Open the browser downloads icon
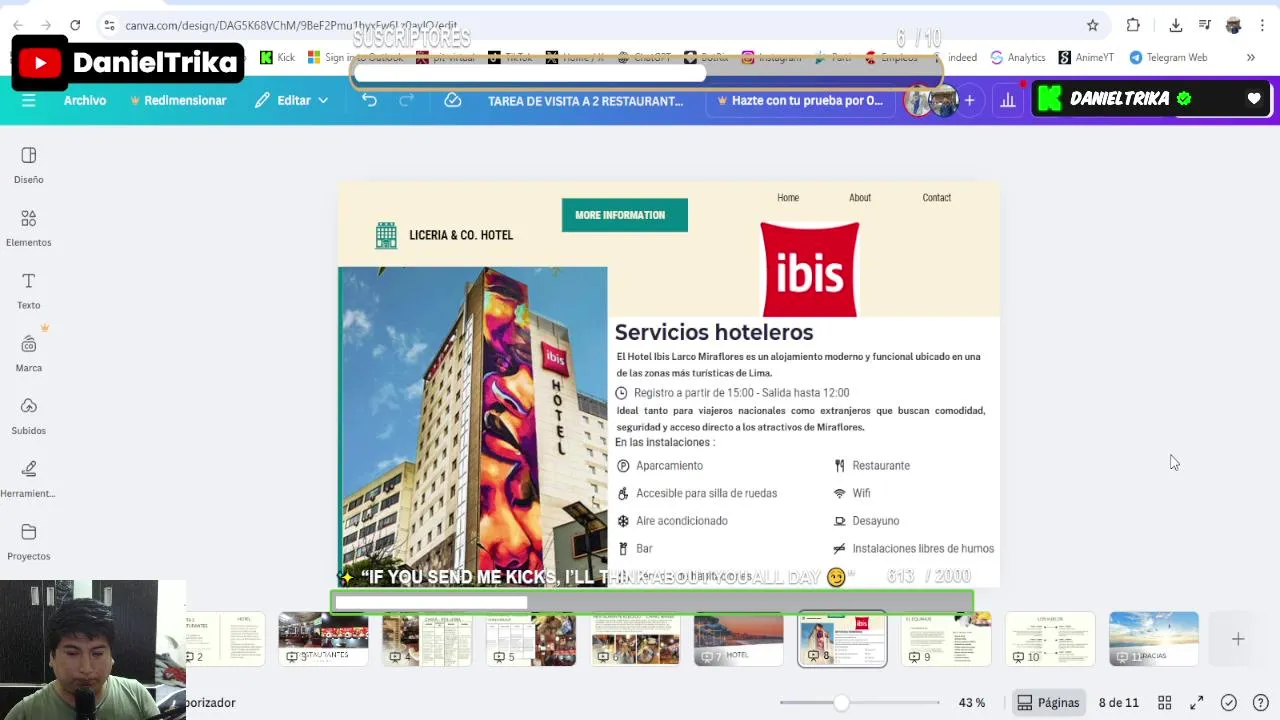1280x720 pixels. (1176, 25)
